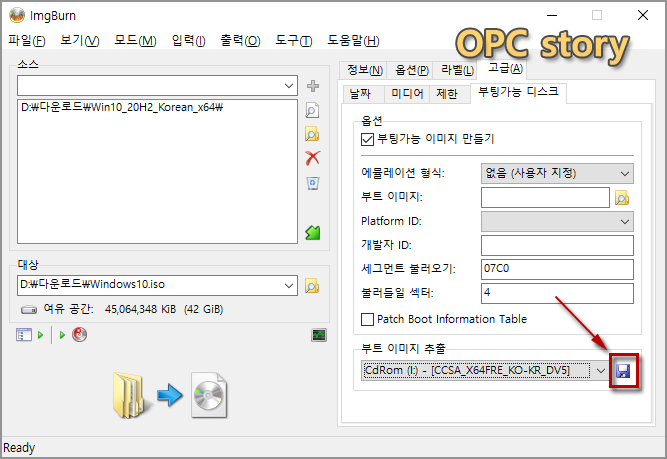Viewport: 667px width, 459px height.
Task: Click the green play arrow next to queue icon
Action: point(40,335)
